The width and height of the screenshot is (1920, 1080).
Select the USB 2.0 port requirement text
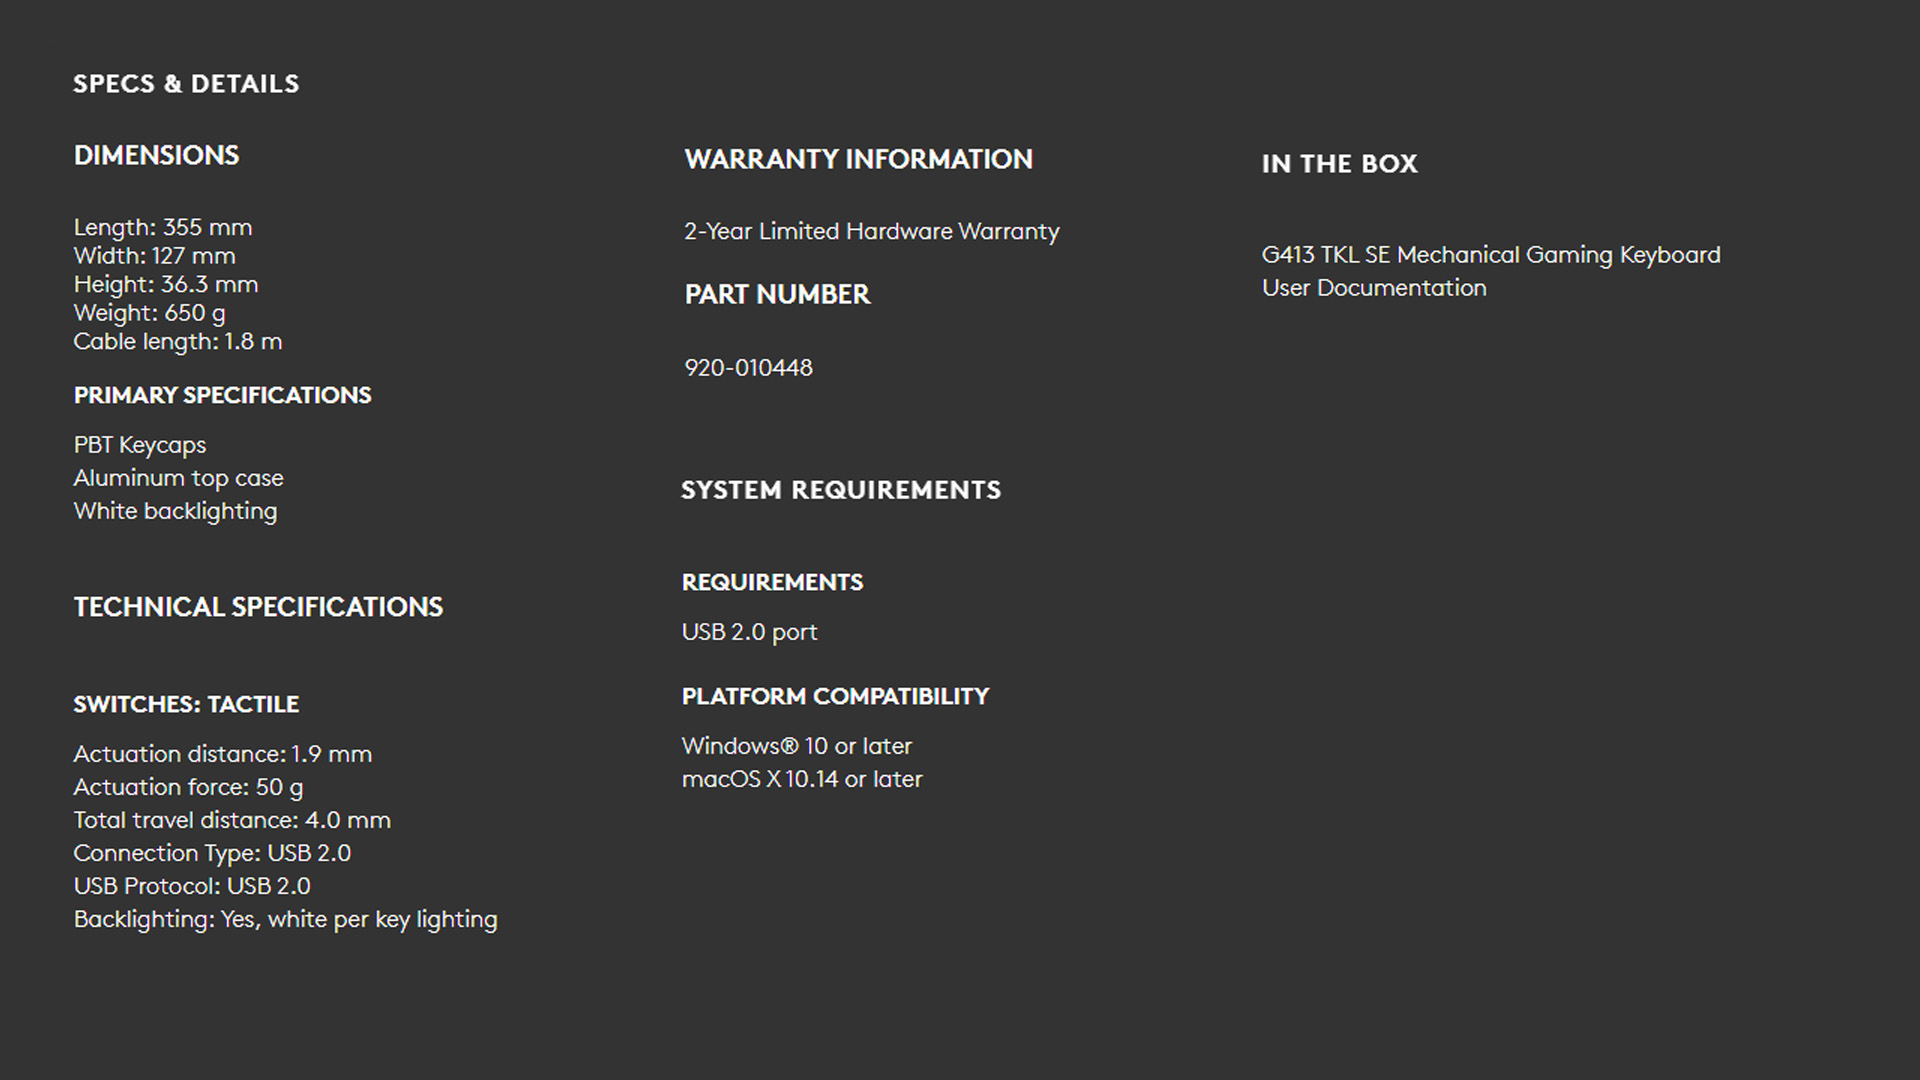750,633
